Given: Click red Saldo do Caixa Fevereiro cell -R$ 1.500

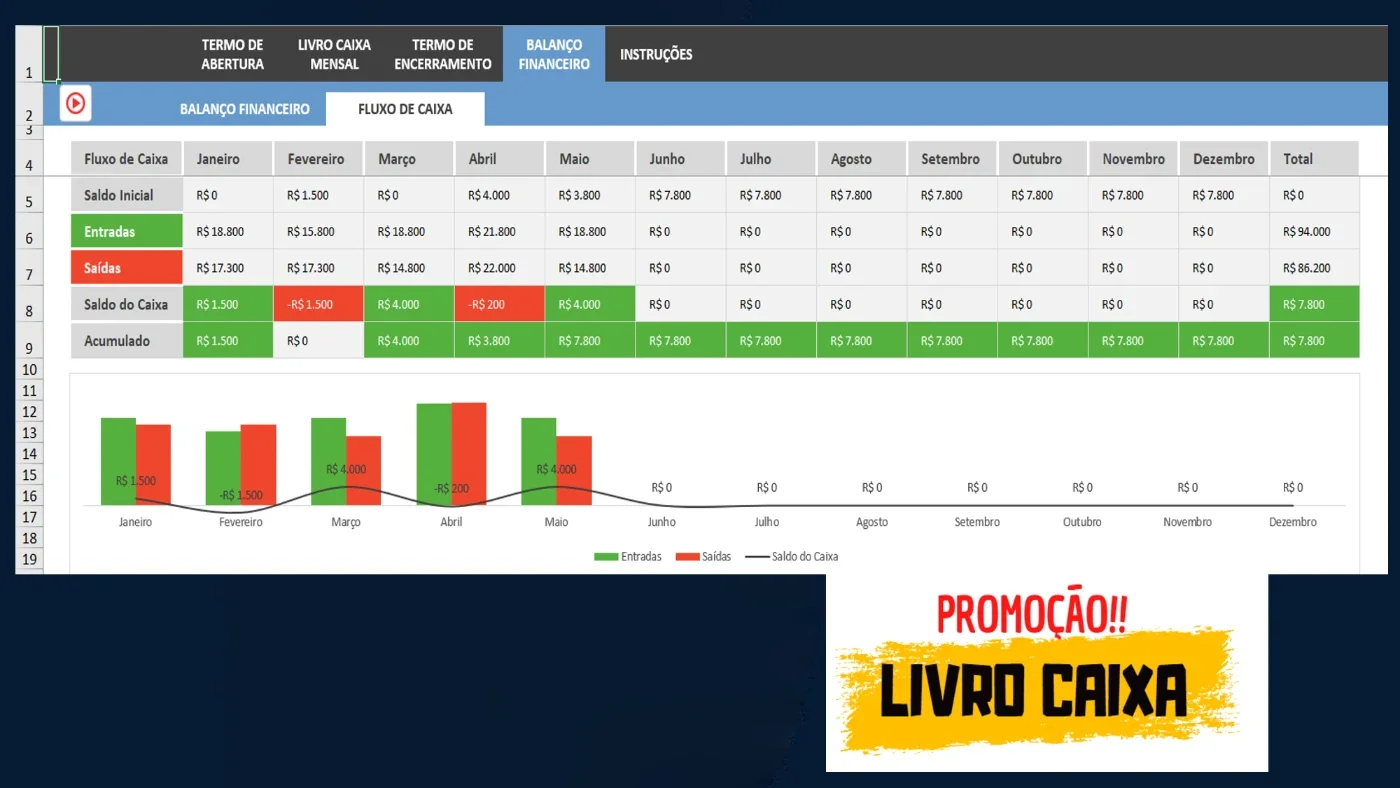Looking at the screenshot, I should [318, 304].
